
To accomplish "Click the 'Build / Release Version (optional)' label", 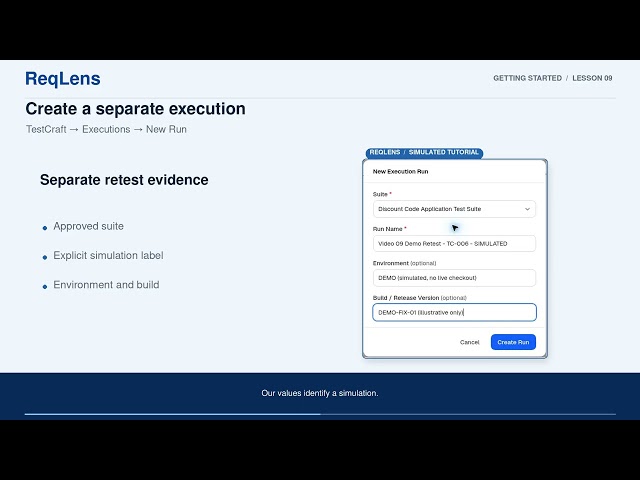I will [x=420, y=298].
